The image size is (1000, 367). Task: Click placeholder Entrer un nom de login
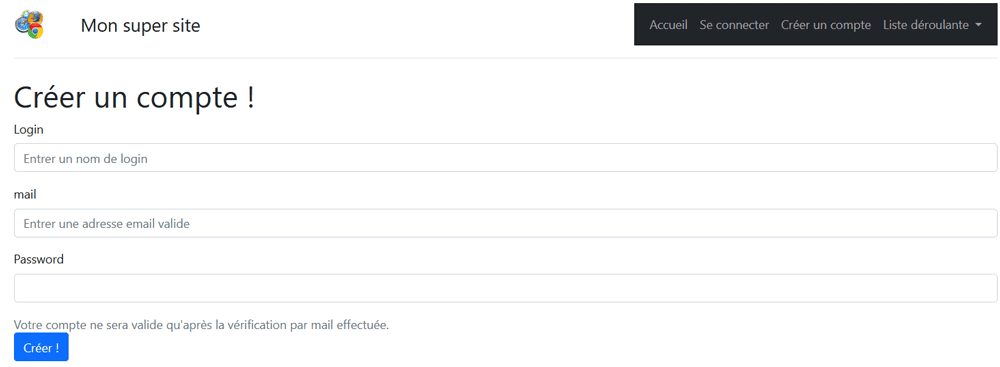pyautogui.click(x=85, y=158)
